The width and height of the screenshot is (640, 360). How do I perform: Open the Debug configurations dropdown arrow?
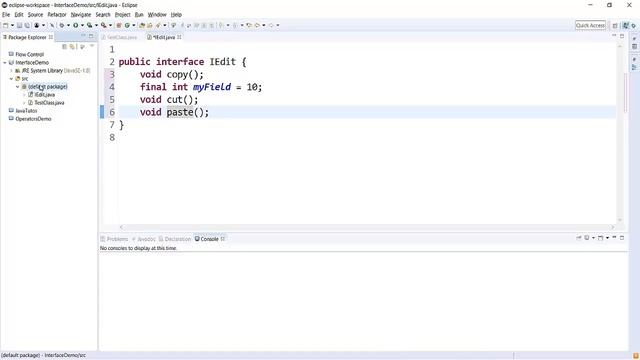pyautogui.click(x=68, y=25)
